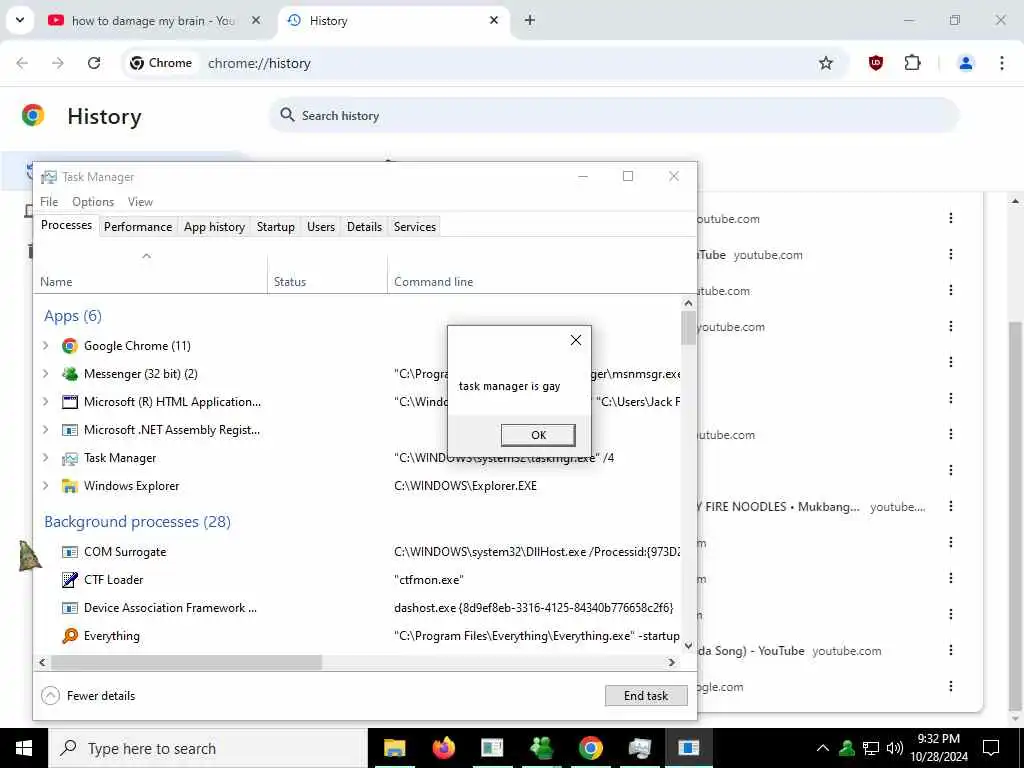
Task: Open network icon in system tray
Action: click(871, 748)
